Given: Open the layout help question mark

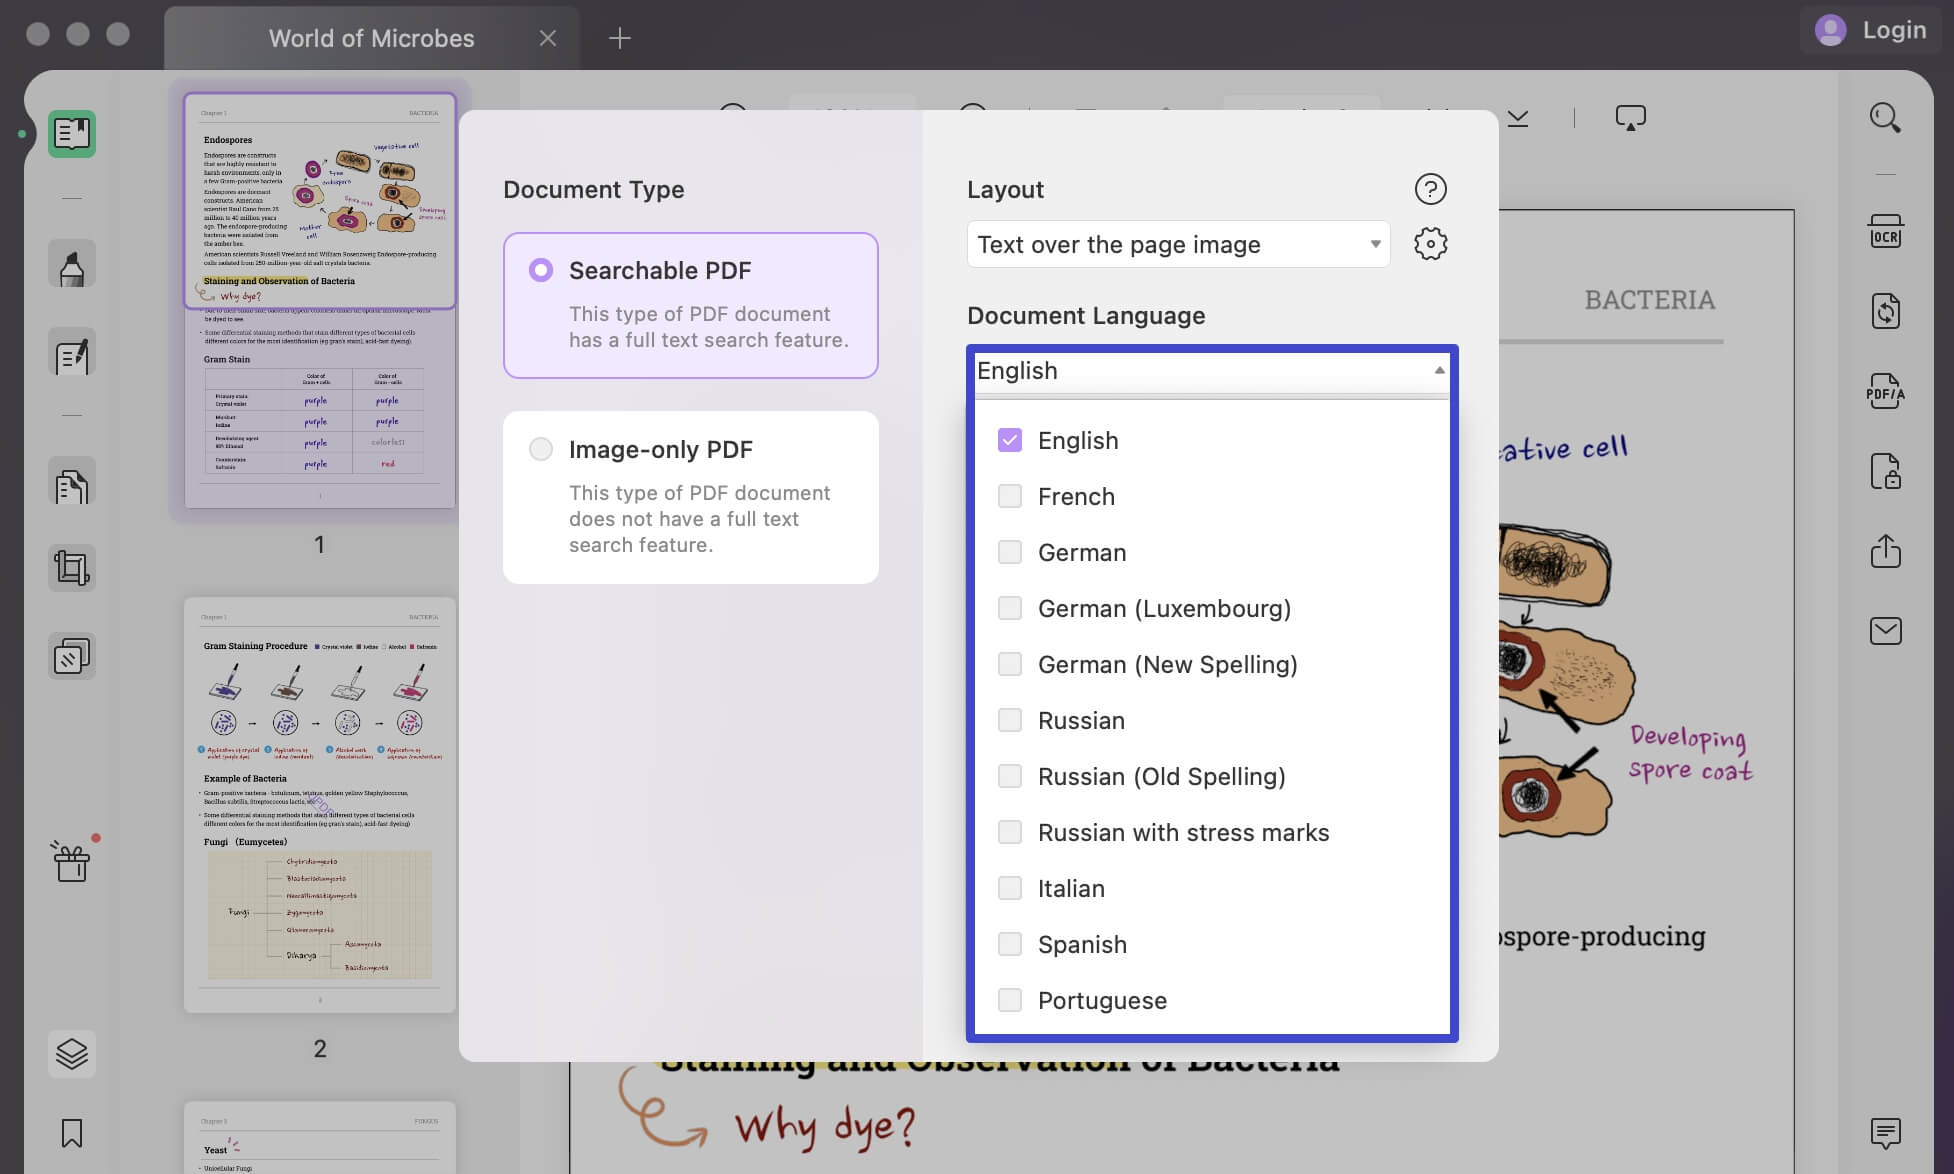Looking at the screenshot, I should (x=1430, y=189).
